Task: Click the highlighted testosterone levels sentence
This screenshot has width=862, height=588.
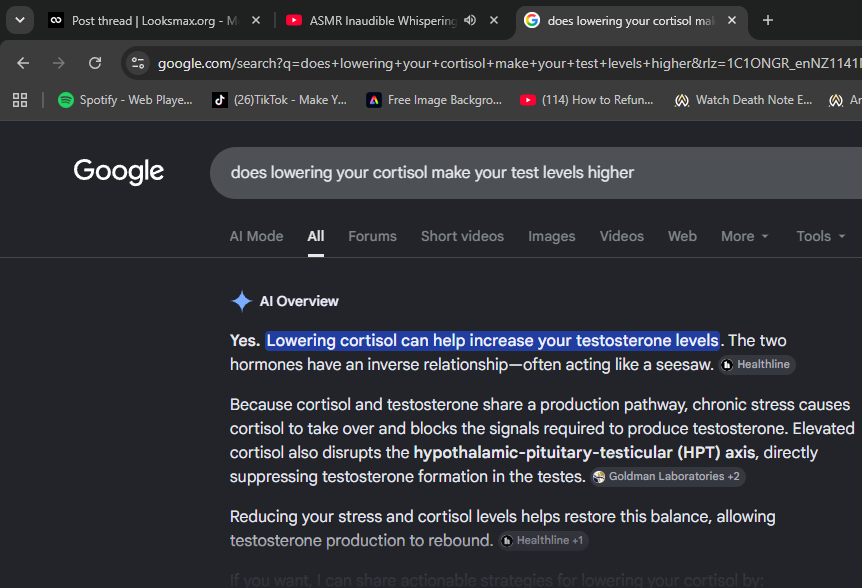Action: pyautogui.click(x=493, y=341)
